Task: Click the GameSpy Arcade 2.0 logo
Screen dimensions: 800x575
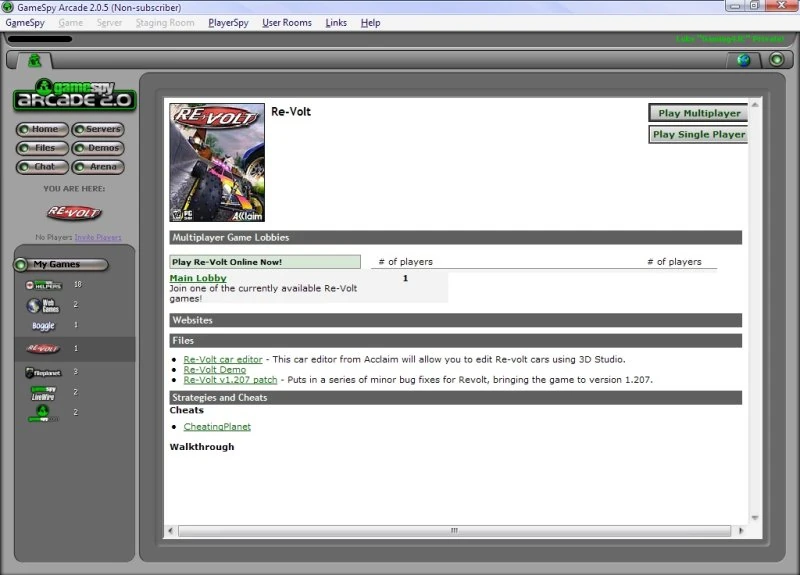Action: tap(74, 95)
